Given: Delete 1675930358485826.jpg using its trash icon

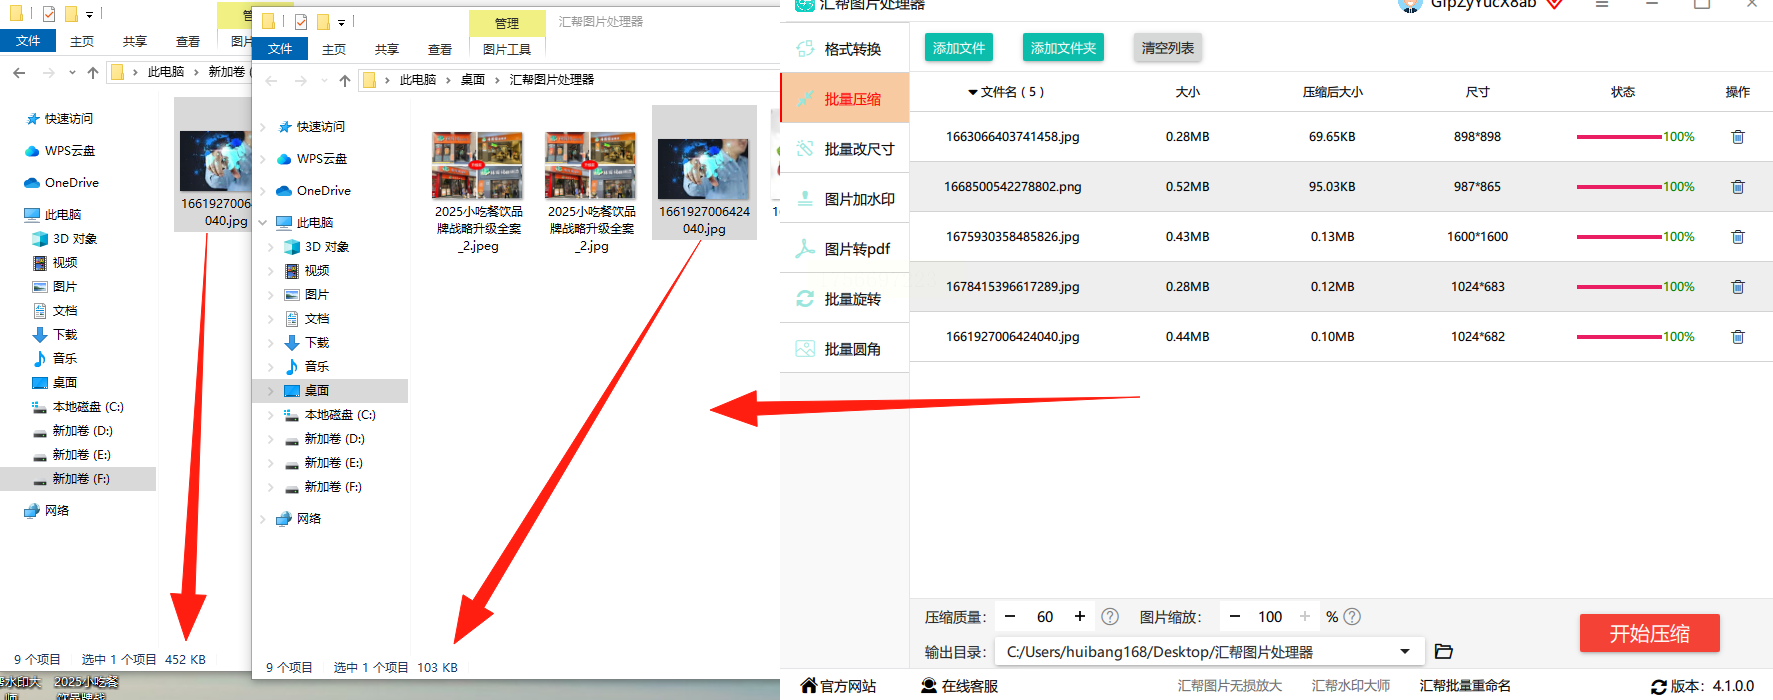Looking at the screenshot, I should (1737, 237).
